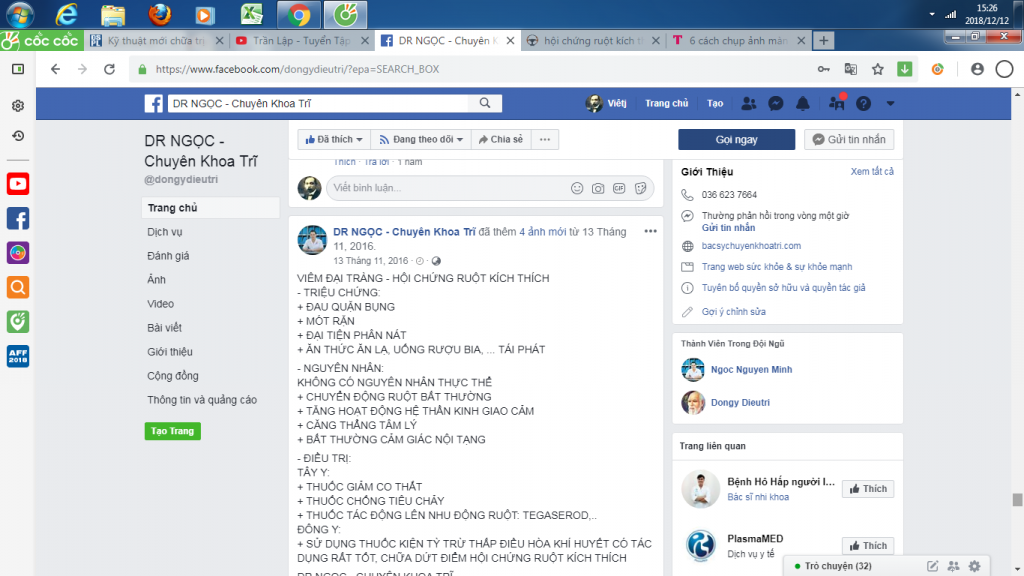Click the Gọi ngay button
Image resolution: width=1024 pixels, height=576 pixels.
click(x=737, y=139)
